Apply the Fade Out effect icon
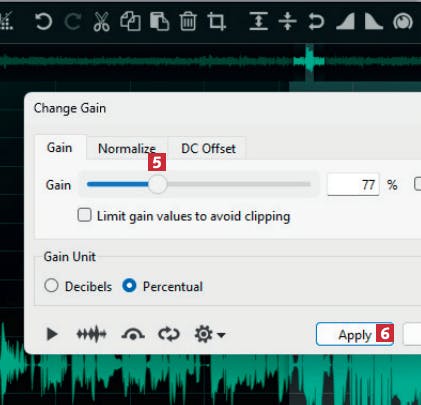 coord(374,22)
